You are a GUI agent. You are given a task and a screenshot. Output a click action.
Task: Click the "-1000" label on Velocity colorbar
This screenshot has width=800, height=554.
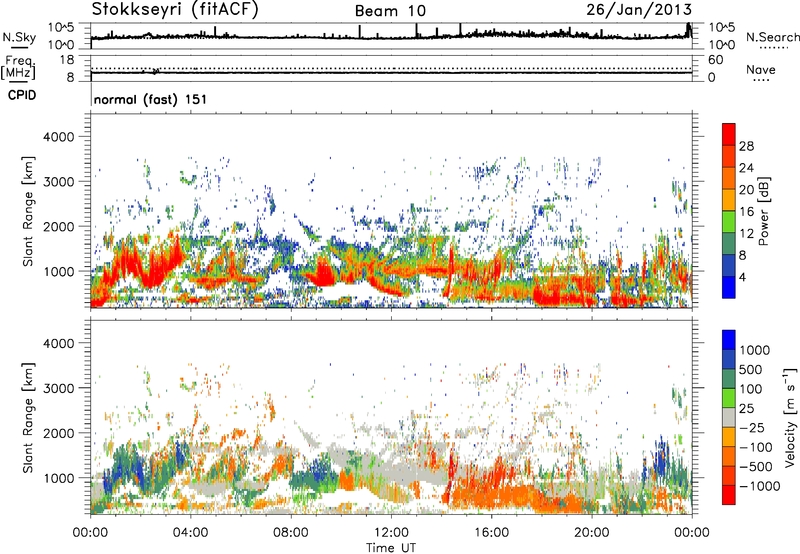click(x=760, y=486)
